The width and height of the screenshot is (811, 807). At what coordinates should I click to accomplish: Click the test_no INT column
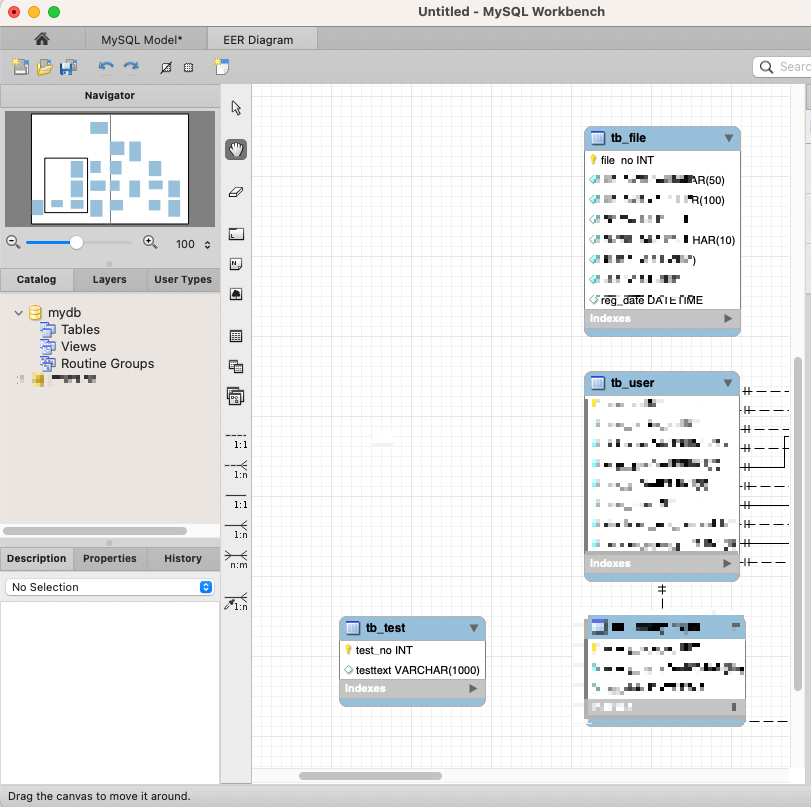coord(413,650)
